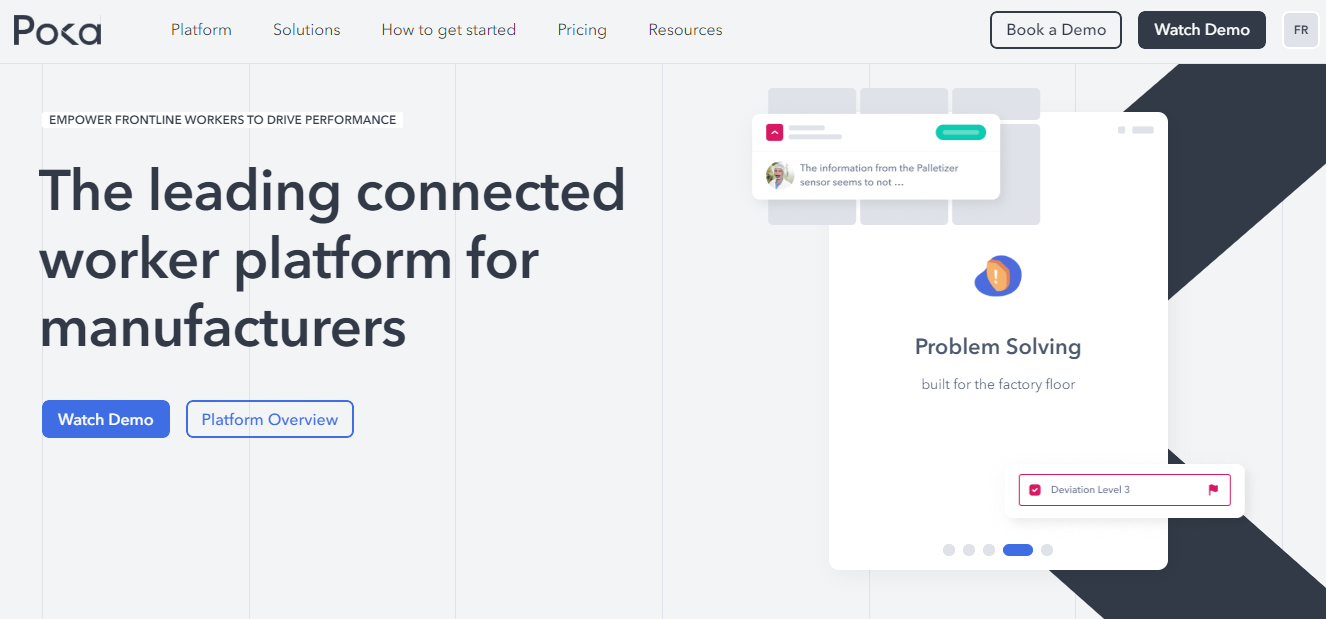The width and height of the screenshot is (1326, 619).
Task: Go to How to get started
Action: tap(449, 30)
